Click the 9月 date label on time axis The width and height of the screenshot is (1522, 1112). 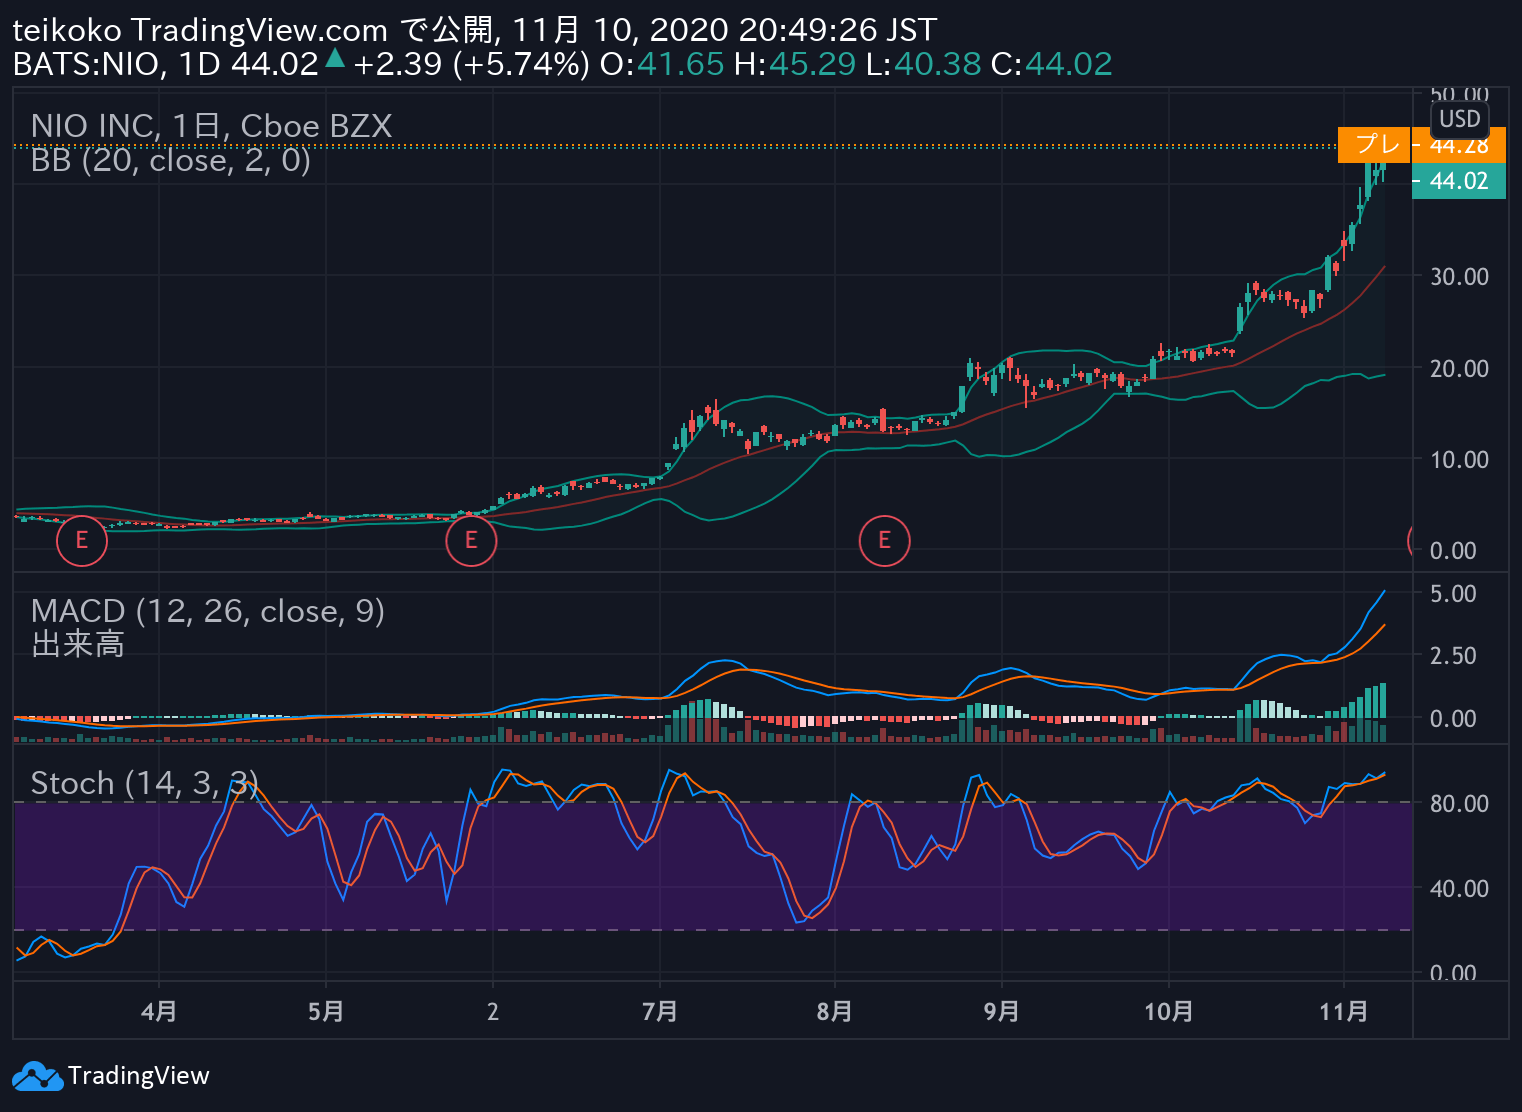tap(1001, 1011)
